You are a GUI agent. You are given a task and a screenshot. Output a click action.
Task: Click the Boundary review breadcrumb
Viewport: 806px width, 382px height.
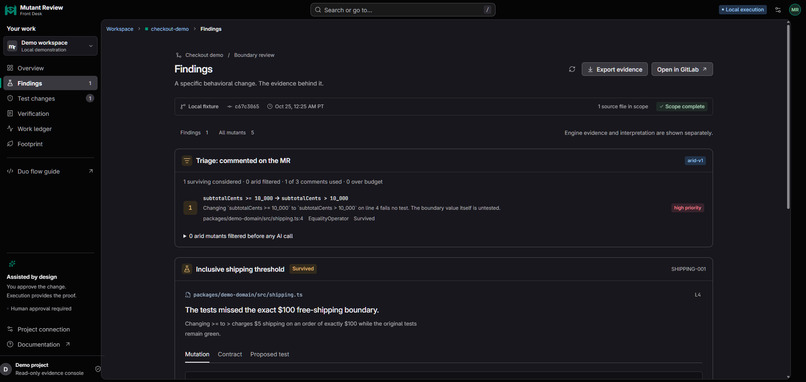tap(254, 55)
